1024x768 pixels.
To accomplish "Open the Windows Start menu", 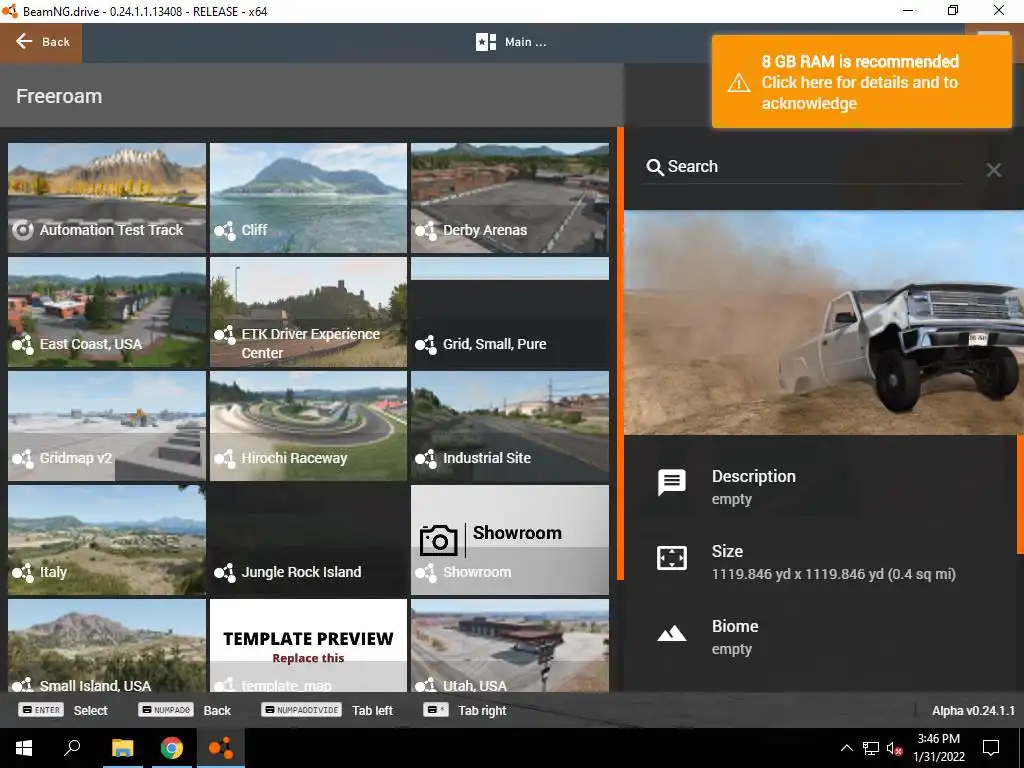I will click(x=24, y=748).
